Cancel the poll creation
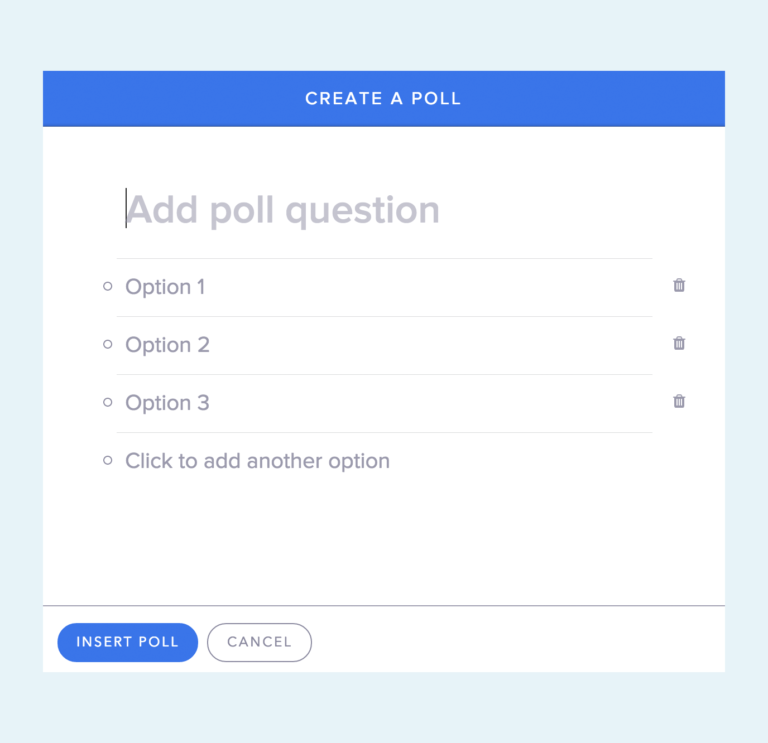The height and width of the screenshot is (743, 768). tap(259, 642)
